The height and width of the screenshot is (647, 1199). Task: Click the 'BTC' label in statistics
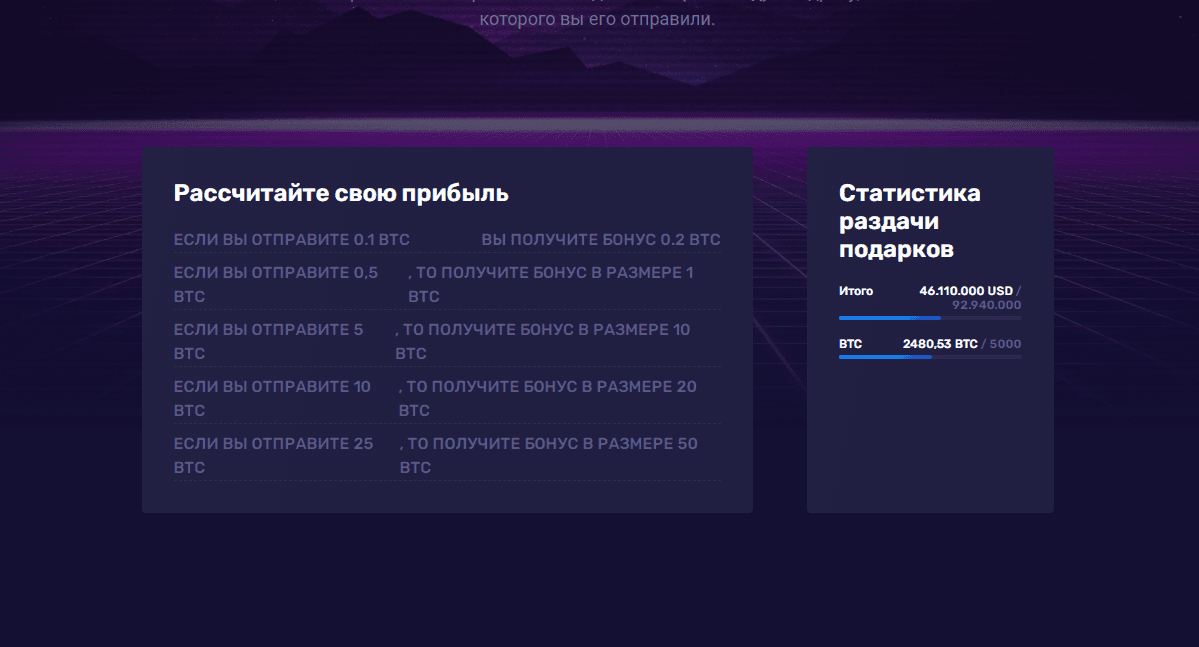click(x=850, y=344)
